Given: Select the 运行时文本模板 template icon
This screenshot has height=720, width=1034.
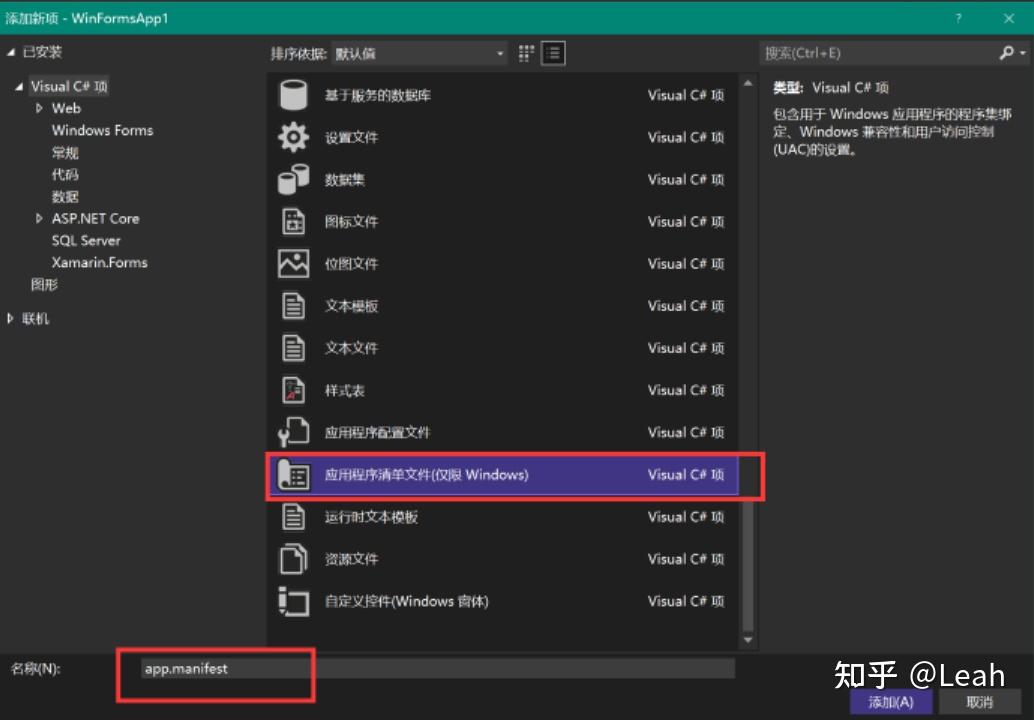Looking at the screenshot, I should (294, 517).
